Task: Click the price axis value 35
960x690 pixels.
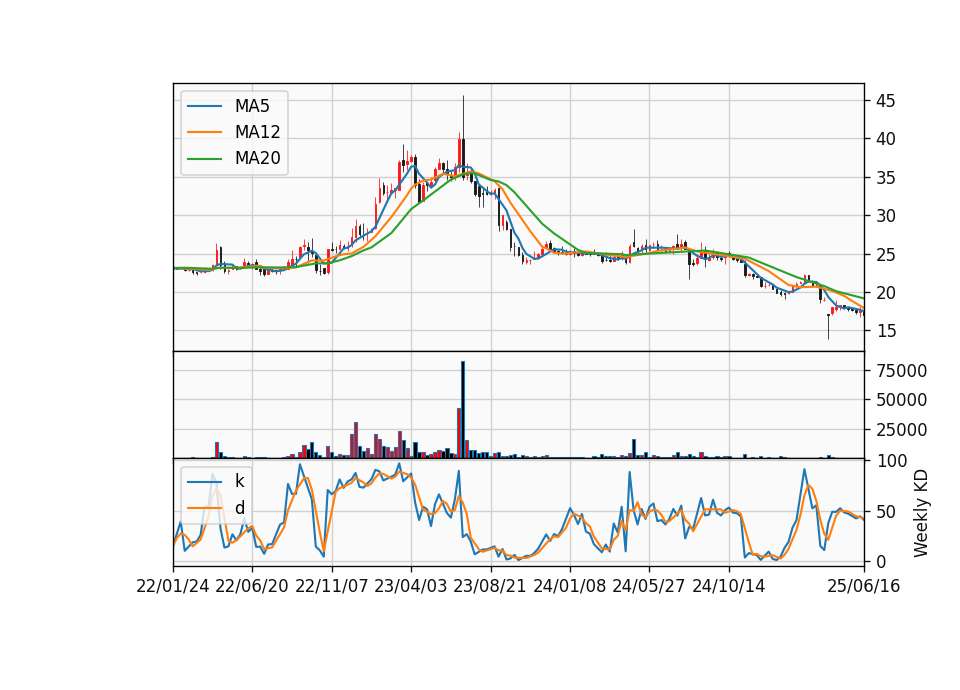Action: (x=885, y=178)
